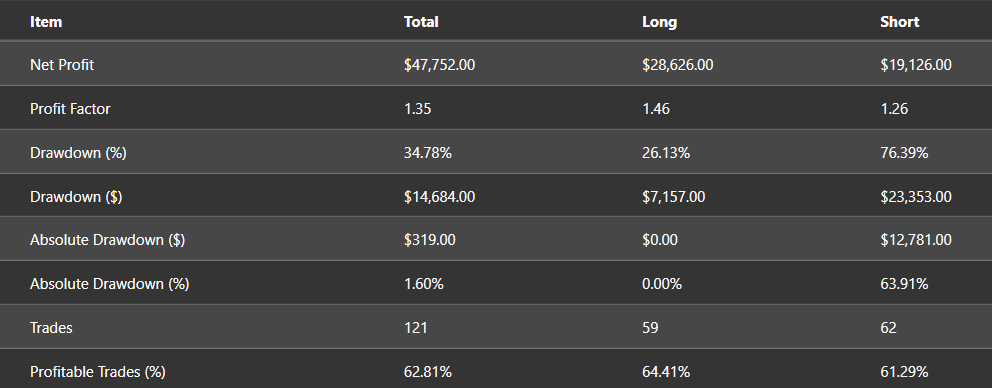Click total trades count 121

(x=415, y=328)
